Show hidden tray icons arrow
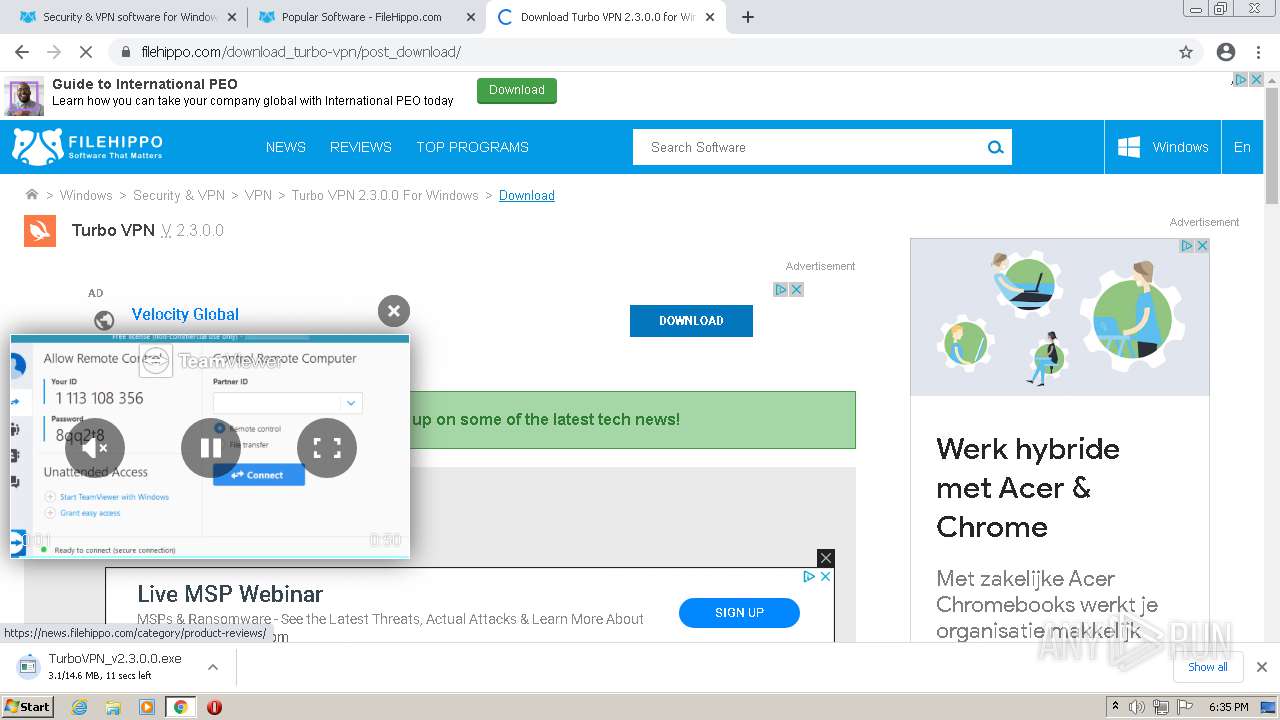Image resolution: width=1280 pixels, height=720 pixels. click(x=1115, y=707)
